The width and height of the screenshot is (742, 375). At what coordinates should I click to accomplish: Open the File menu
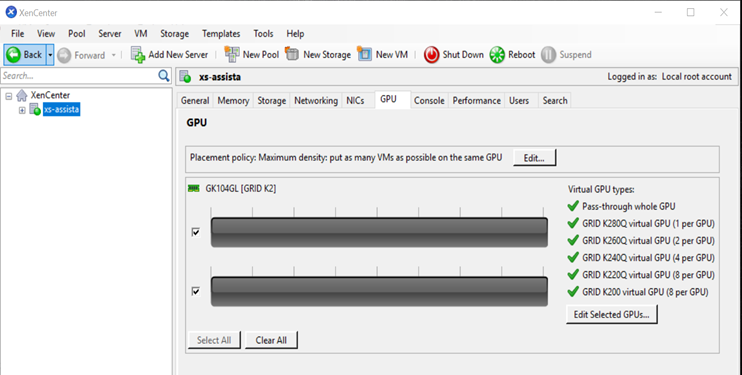[18, 34]
